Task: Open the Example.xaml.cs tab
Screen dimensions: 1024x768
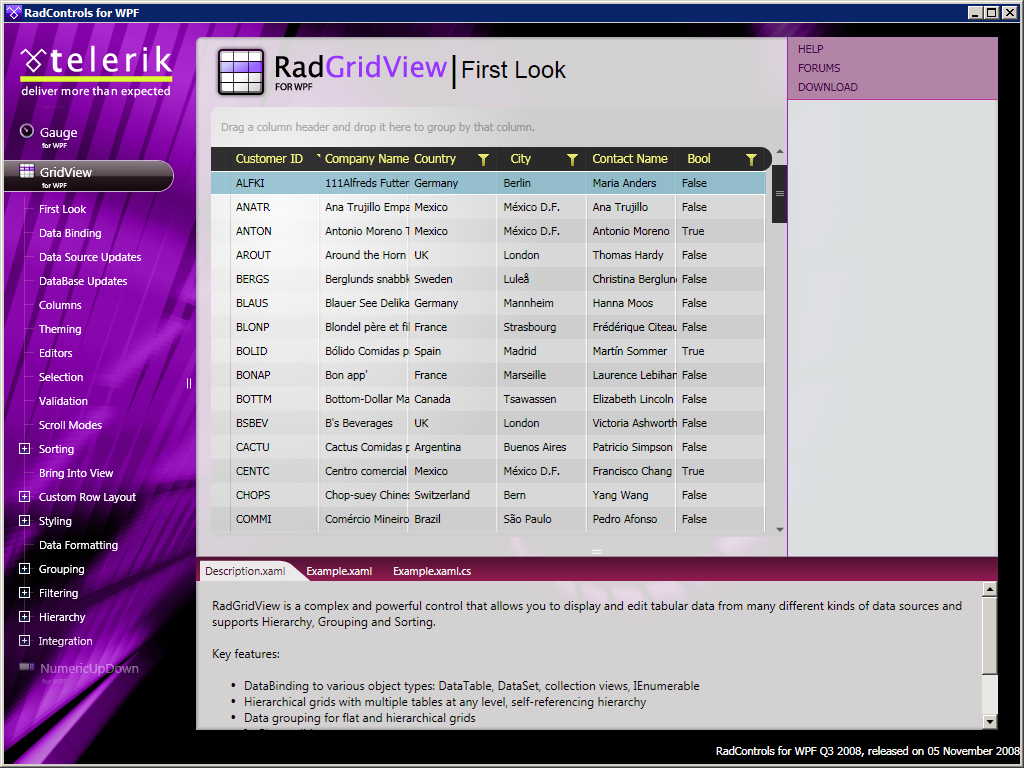Action: [x=432, y=571]
